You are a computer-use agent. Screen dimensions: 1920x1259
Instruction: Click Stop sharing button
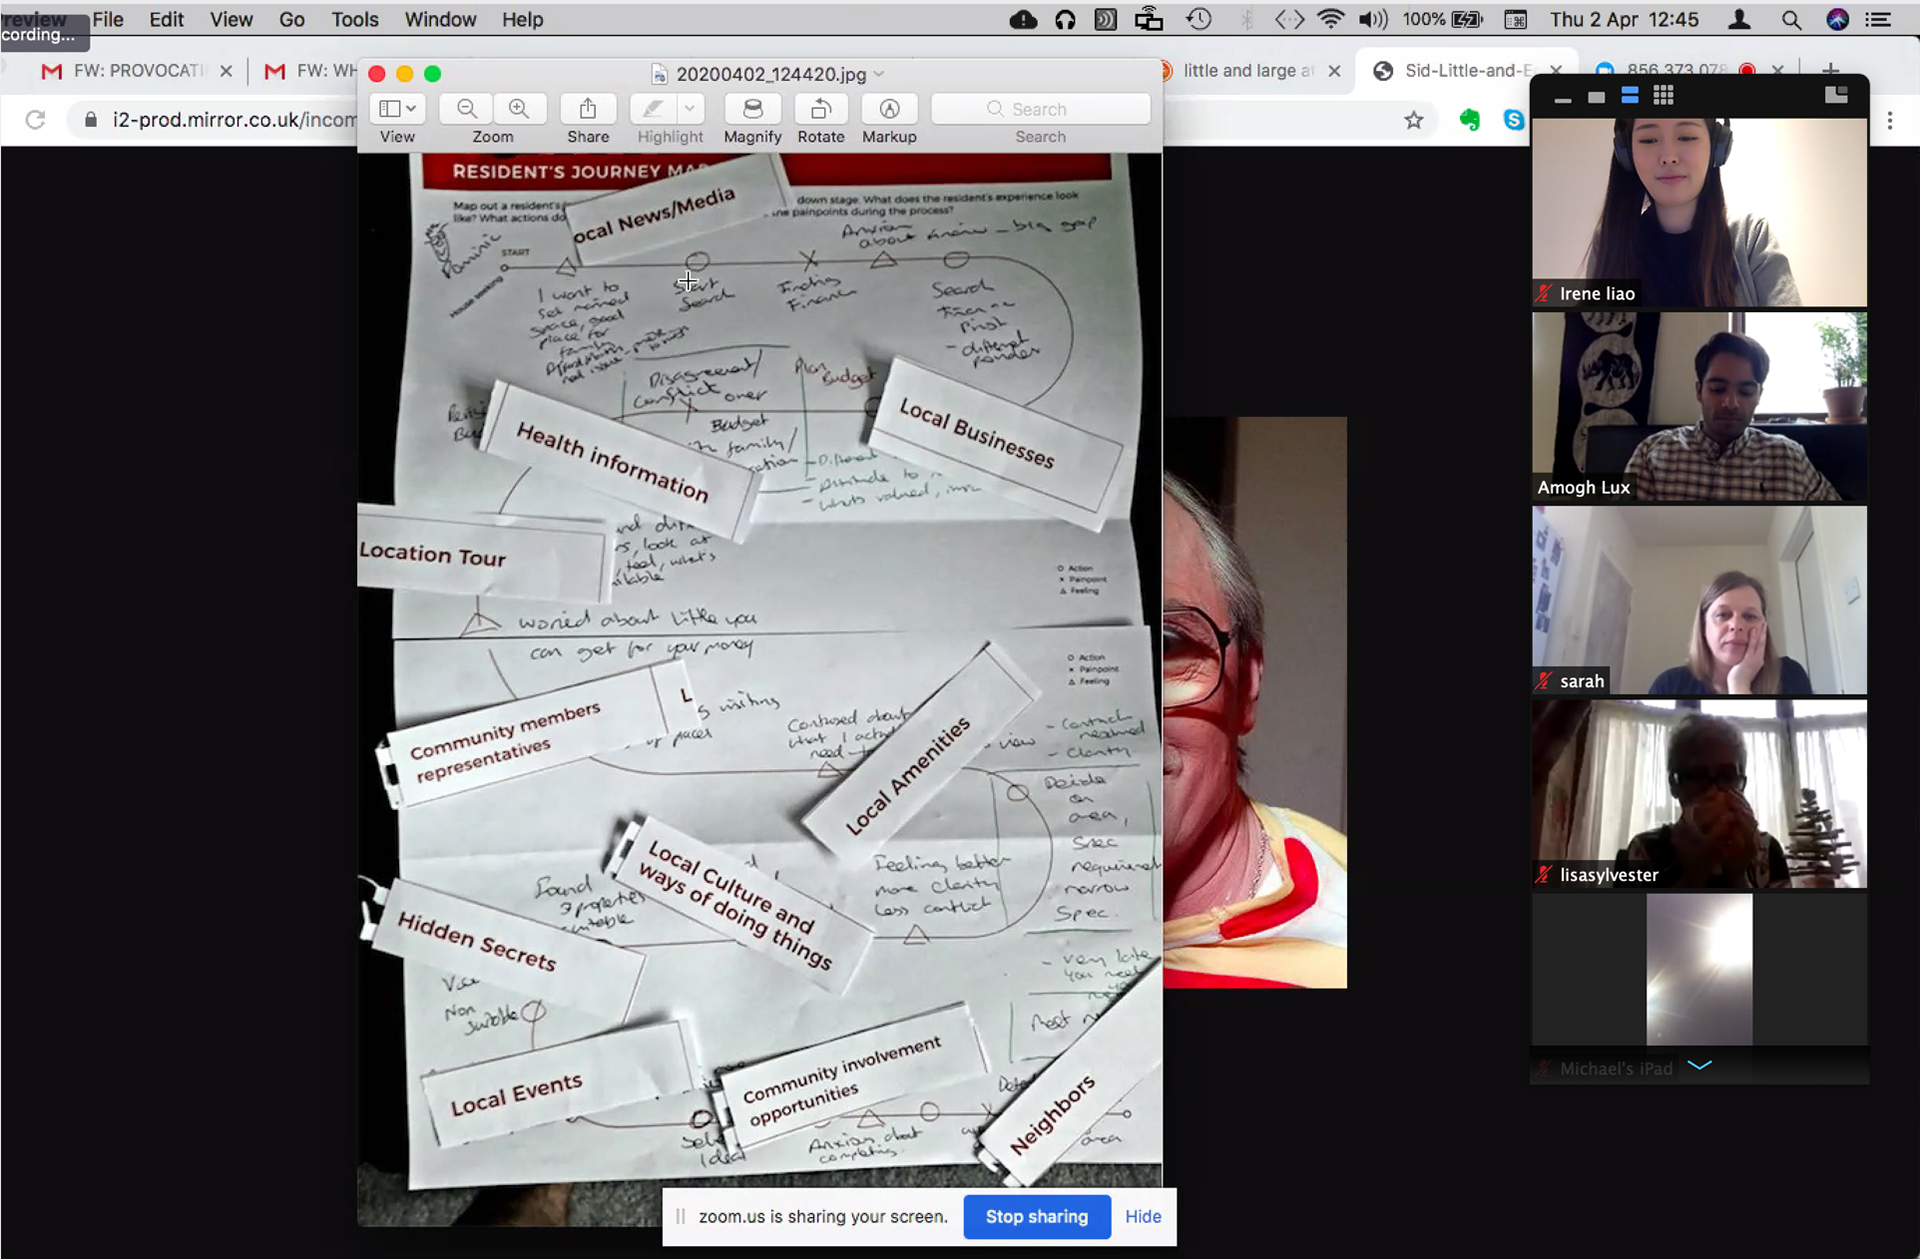(x=1037, y=1216)
